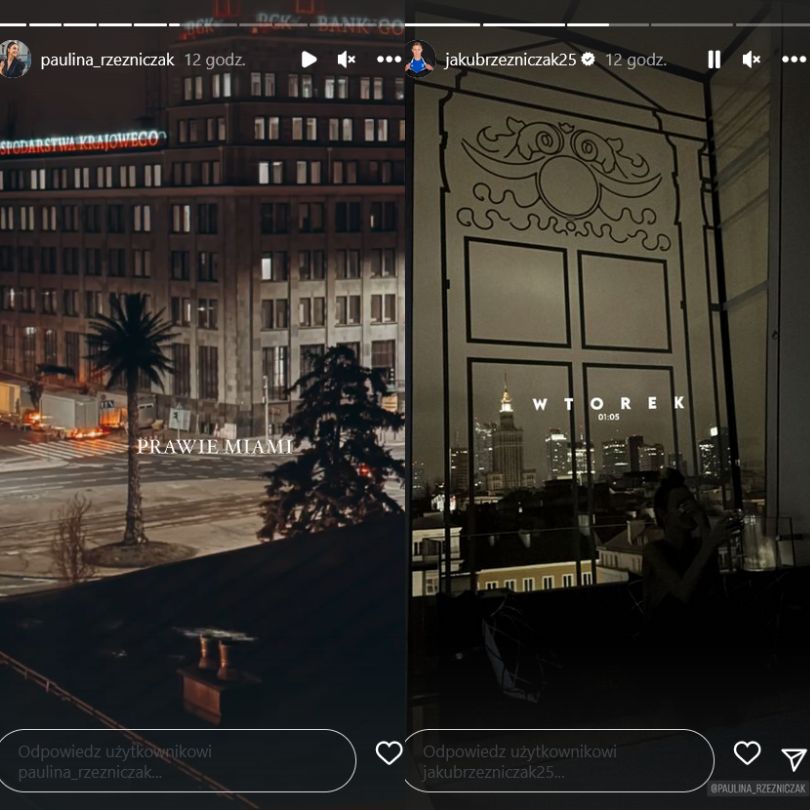Like jakubrzezniczak25's story with heart
Screen dimensions: 810x810
click(x=747, y=753)
